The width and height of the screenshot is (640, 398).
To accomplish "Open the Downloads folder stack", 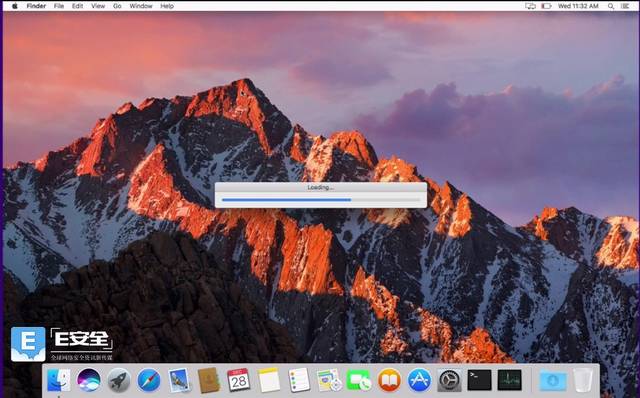I will click(553, 381).
